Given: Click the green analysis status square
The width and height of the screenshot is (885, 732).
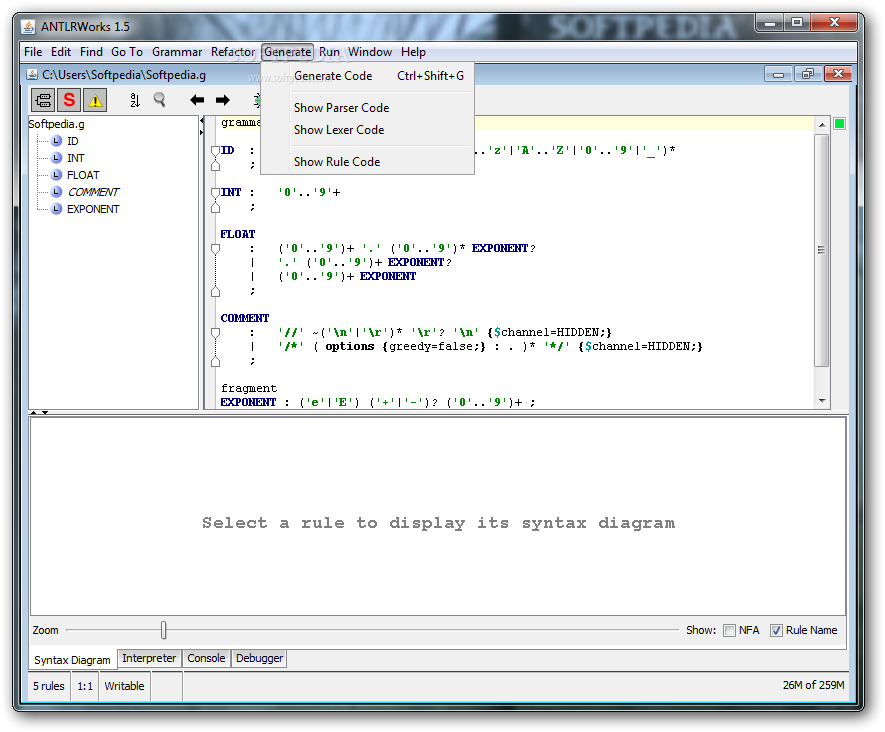Looking at the screenshot, I should tap(839, 124).
